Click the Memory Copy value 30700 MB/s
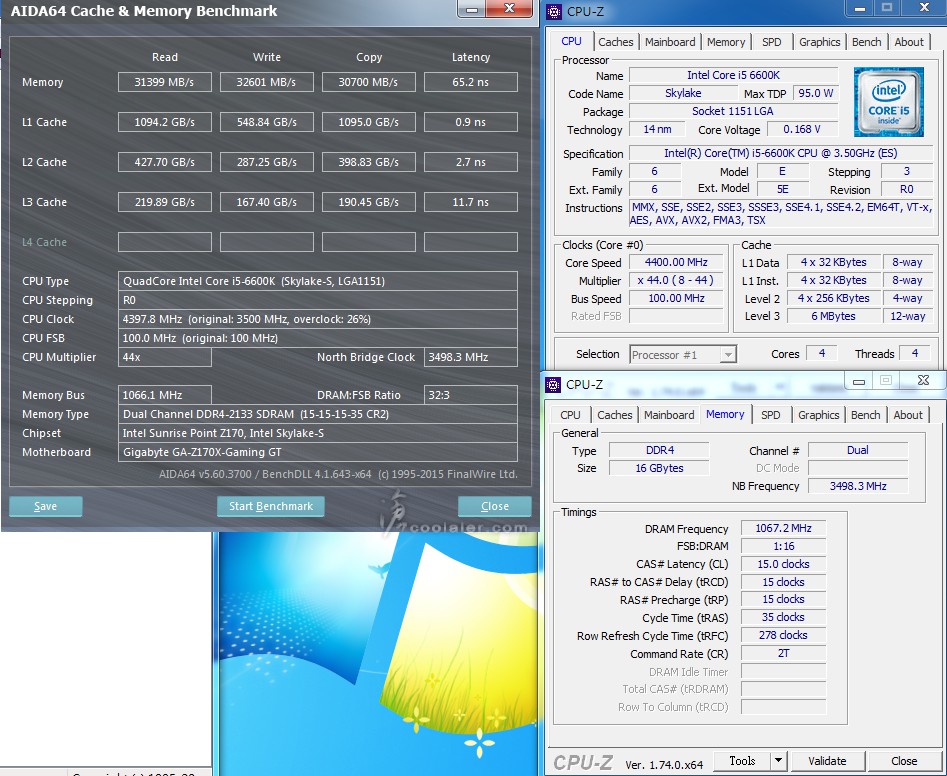The width and height of the screenshot is (947, 776). [x=368, y=82]
